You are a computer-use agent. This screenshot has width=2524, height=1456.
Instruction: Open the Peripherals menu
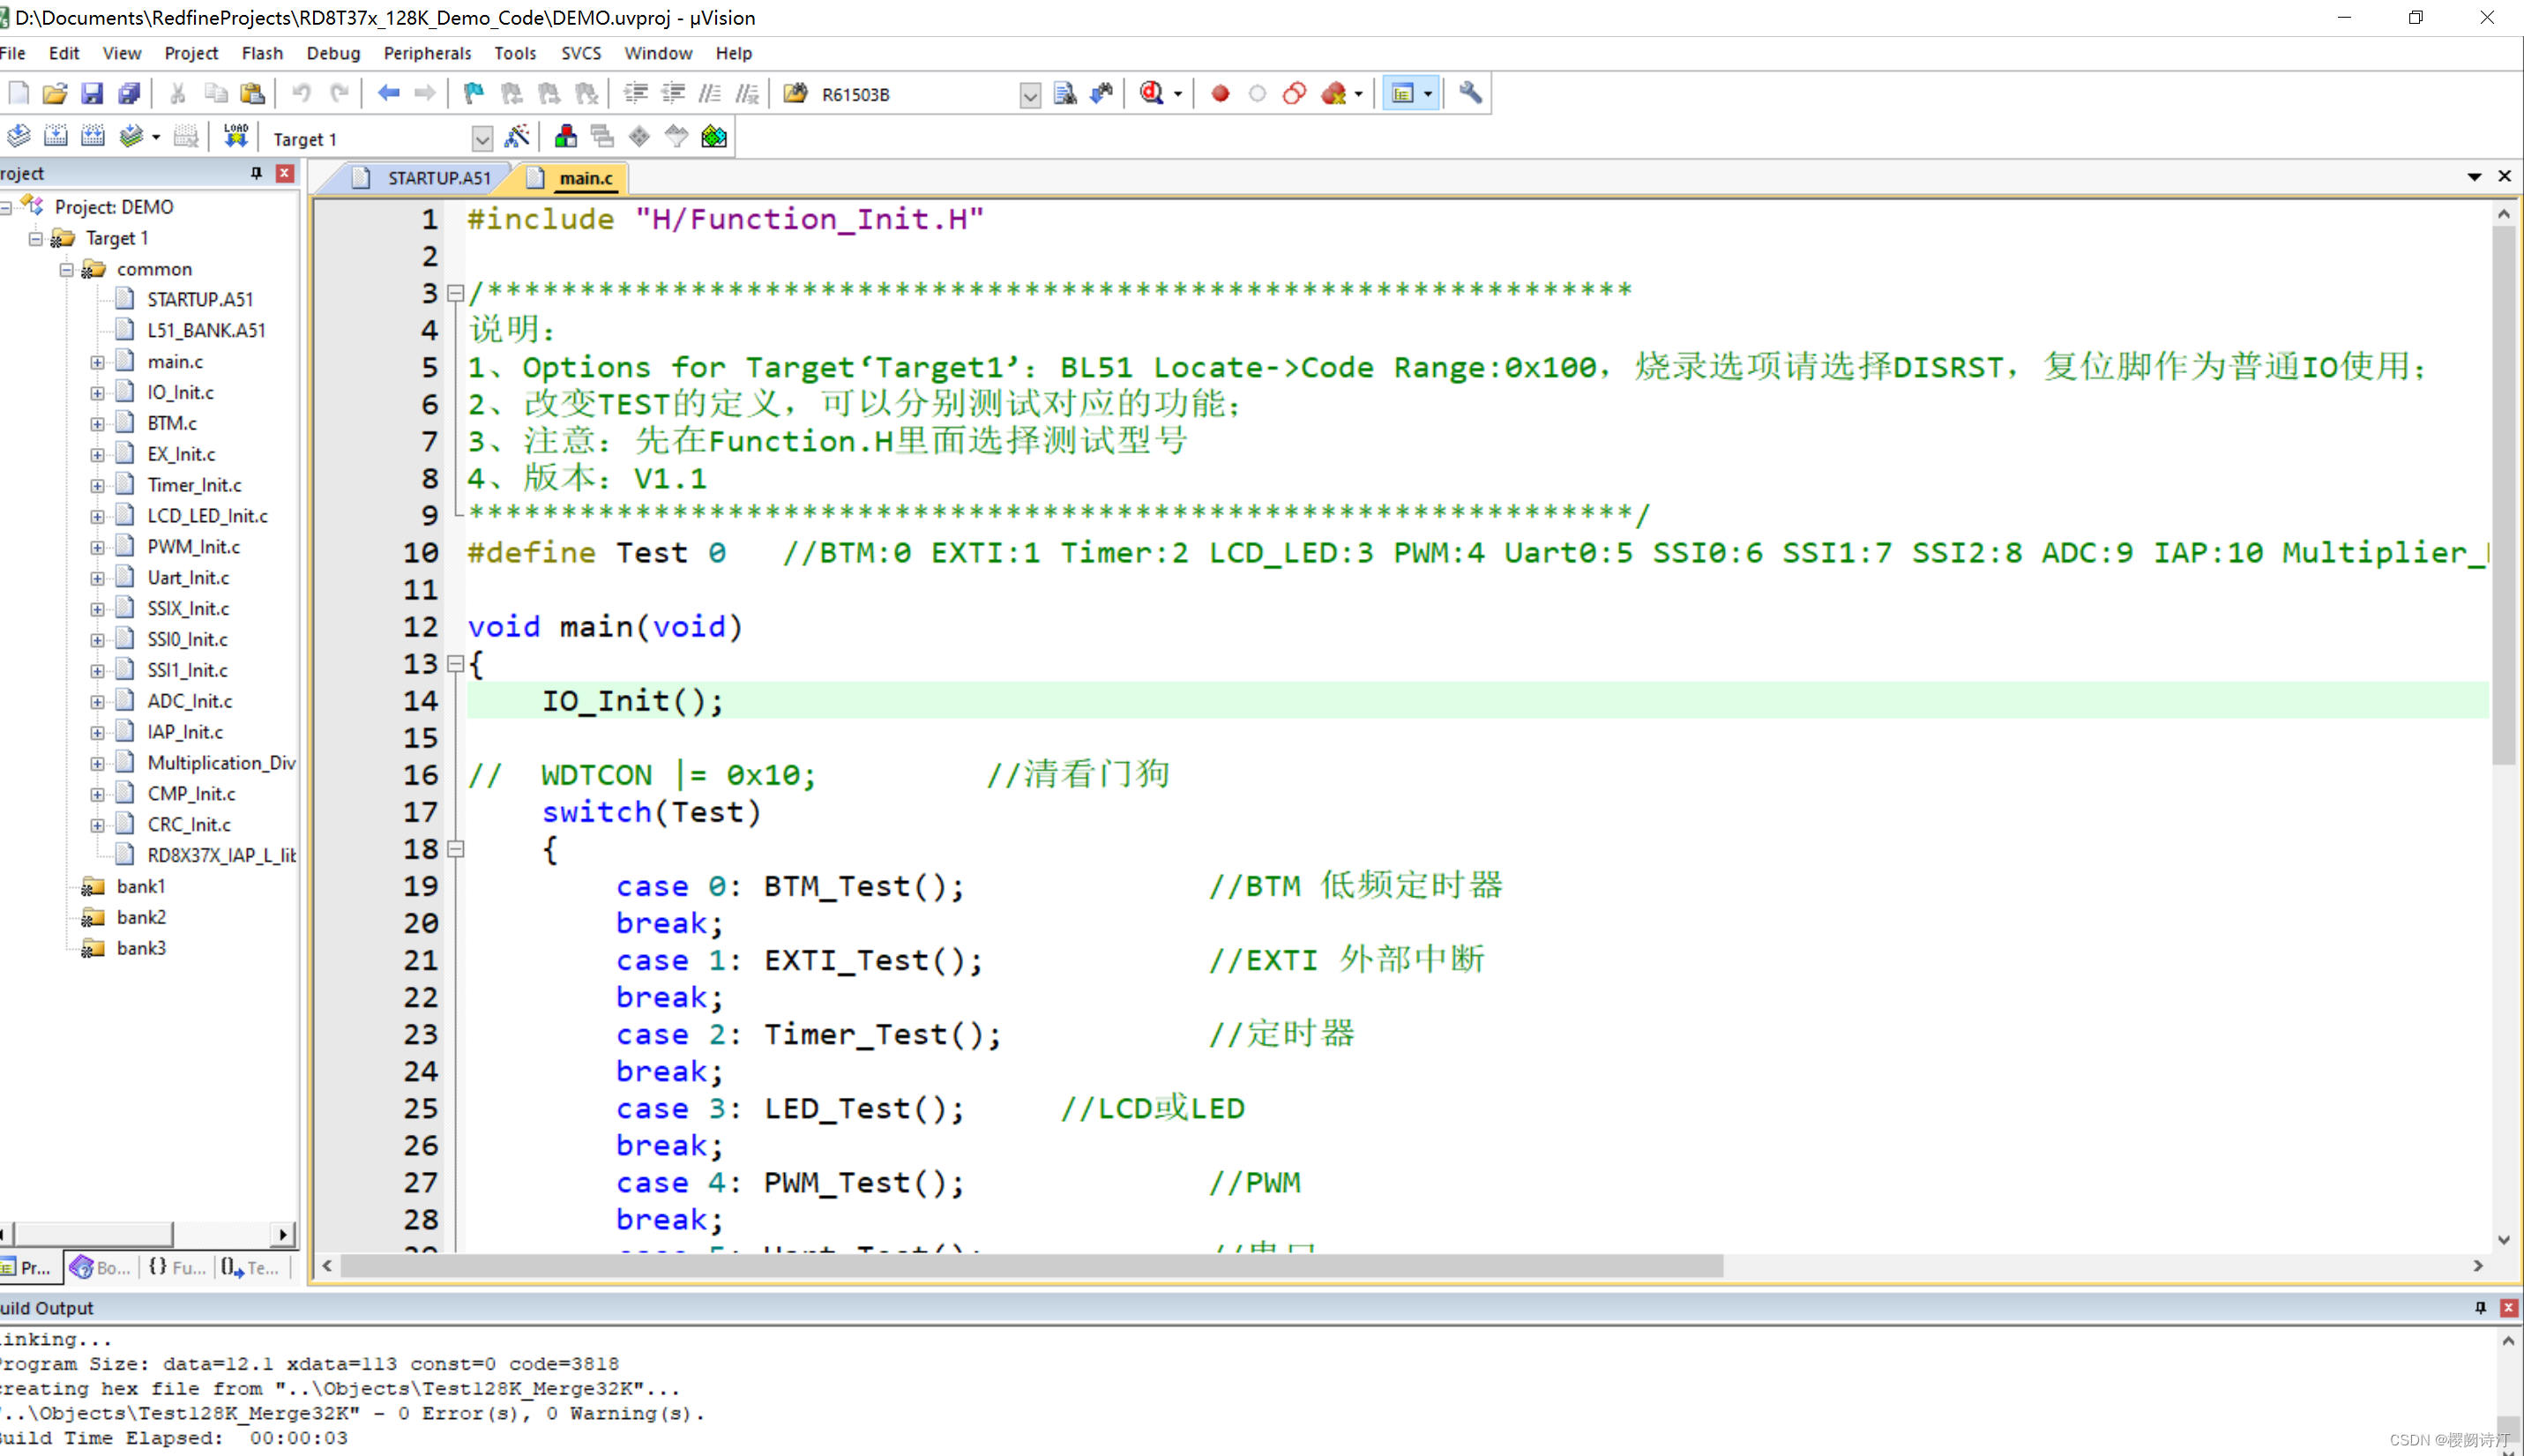click(x=427, y=53)
